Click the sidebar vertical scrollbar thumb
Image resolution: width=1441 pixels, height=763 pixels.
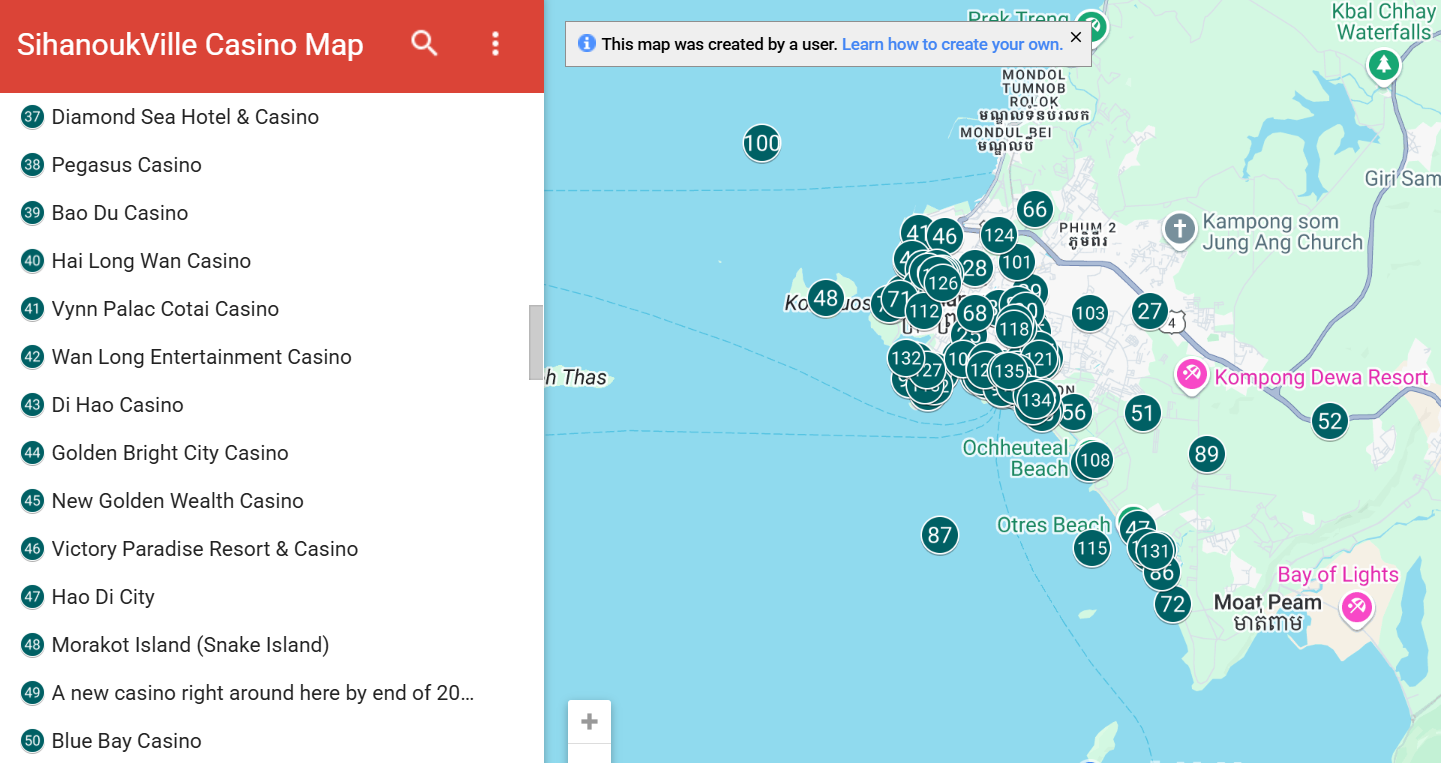coord(536,342)
